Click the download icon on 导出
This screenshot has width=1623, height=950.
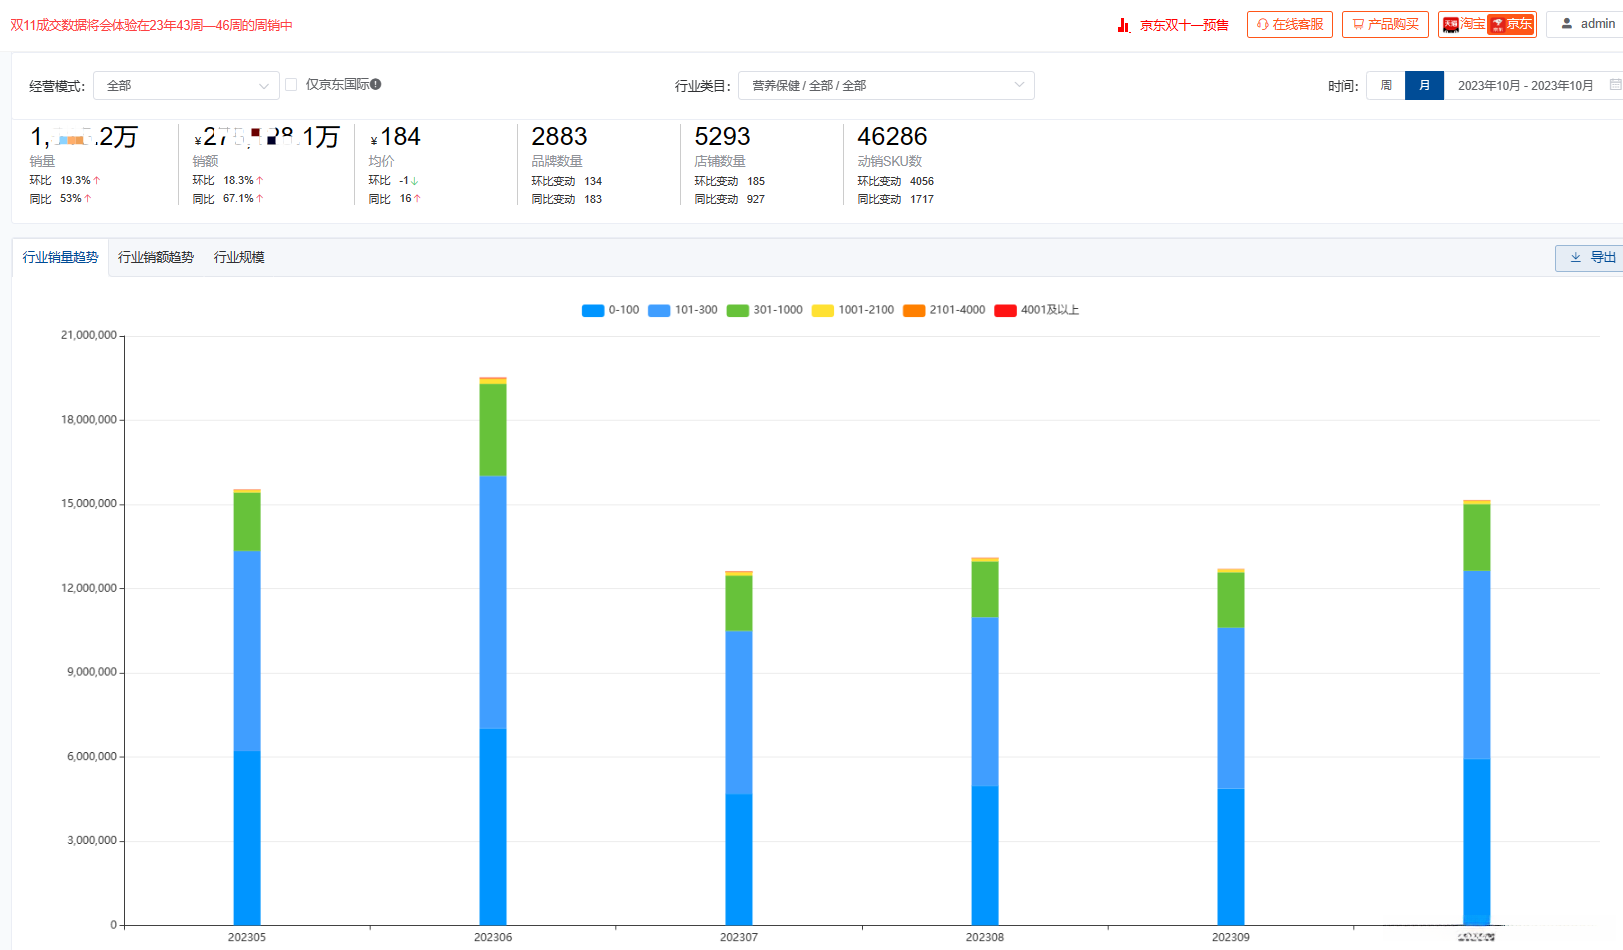[x=1576, y=257]
